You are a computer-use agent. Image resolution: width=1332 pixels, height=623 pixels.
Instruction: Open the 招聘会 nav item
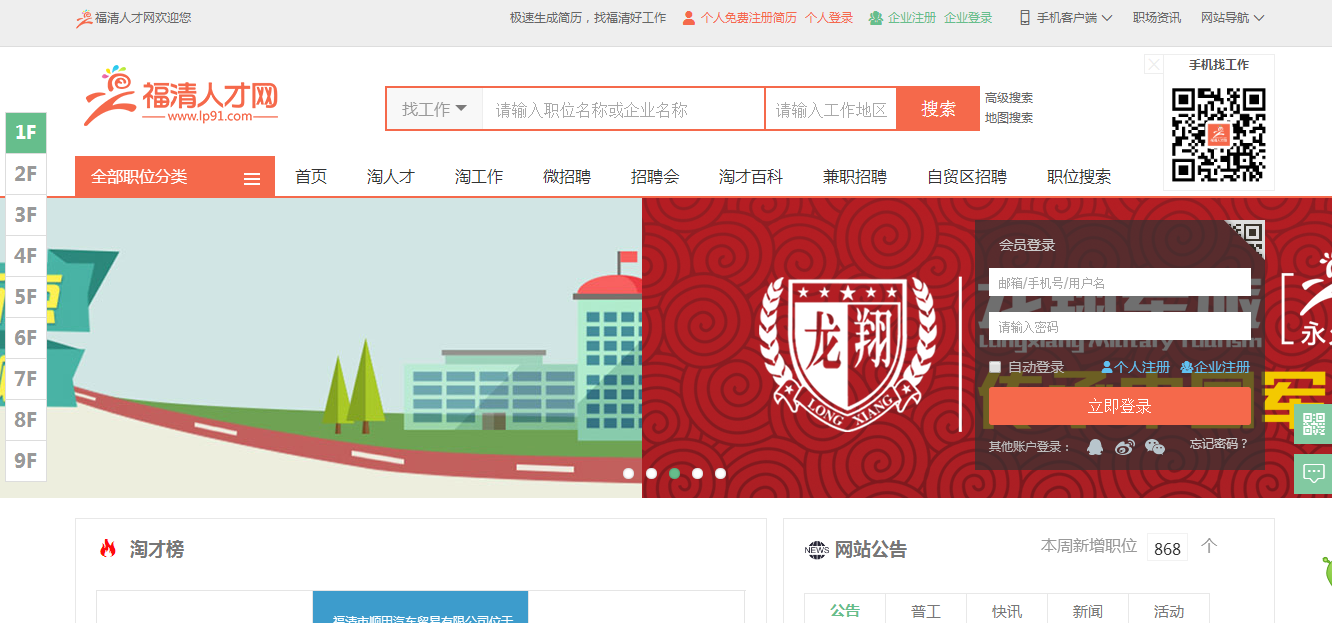click(x=655, y=176)
